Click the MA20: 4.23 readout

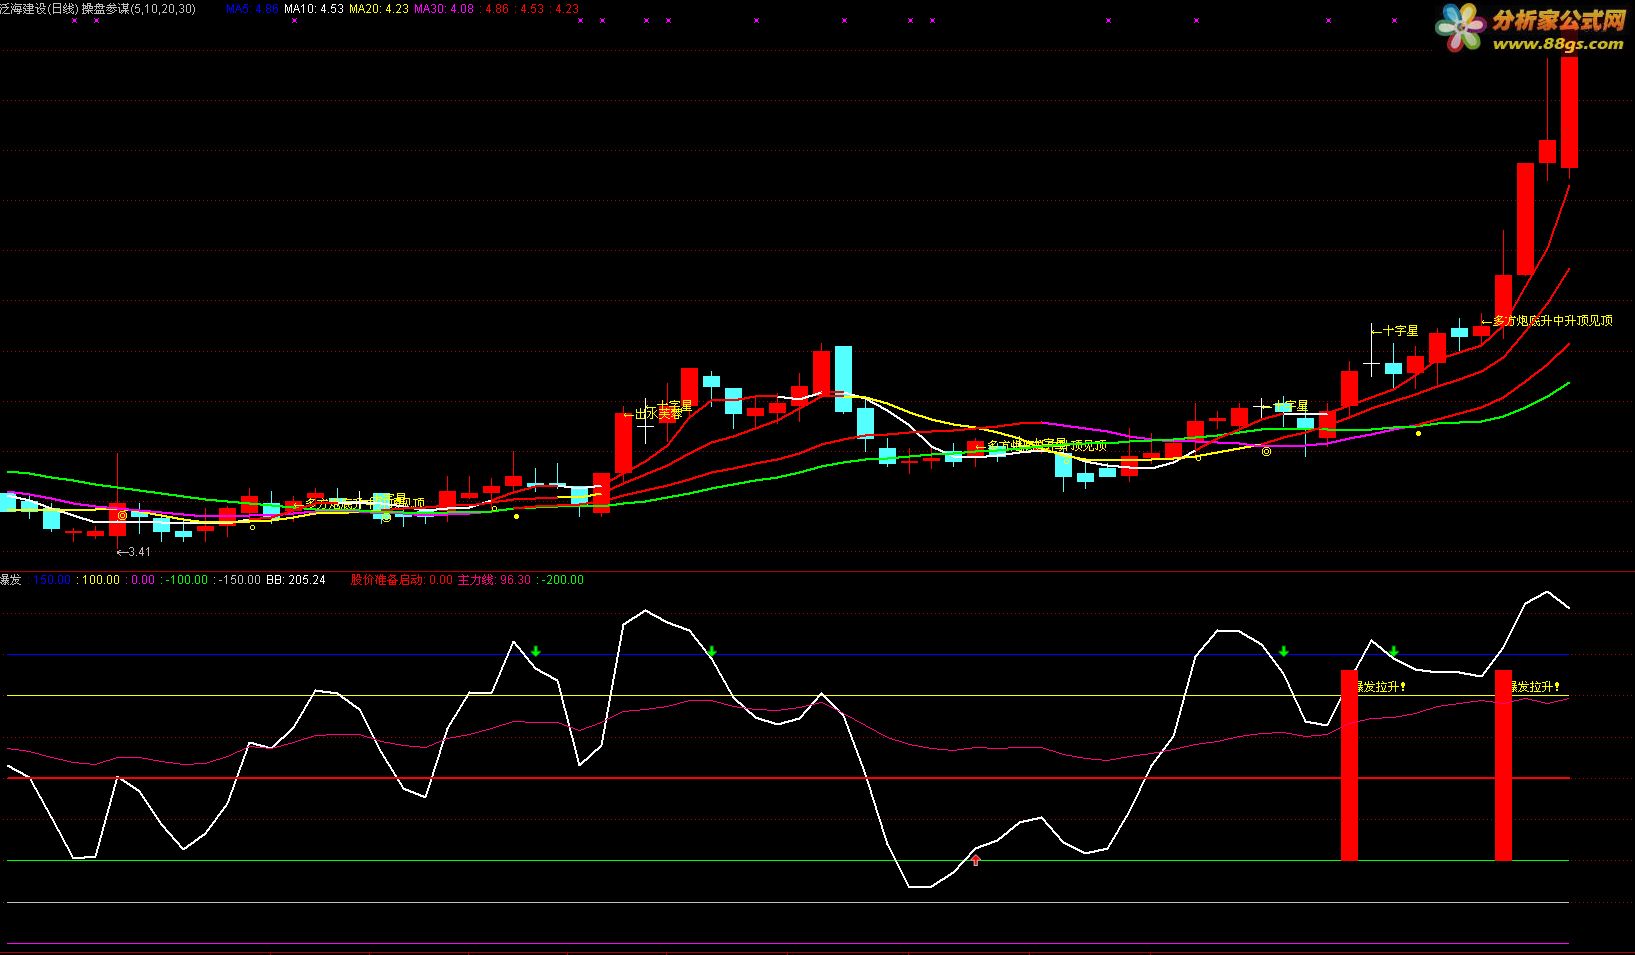(379, 8)
